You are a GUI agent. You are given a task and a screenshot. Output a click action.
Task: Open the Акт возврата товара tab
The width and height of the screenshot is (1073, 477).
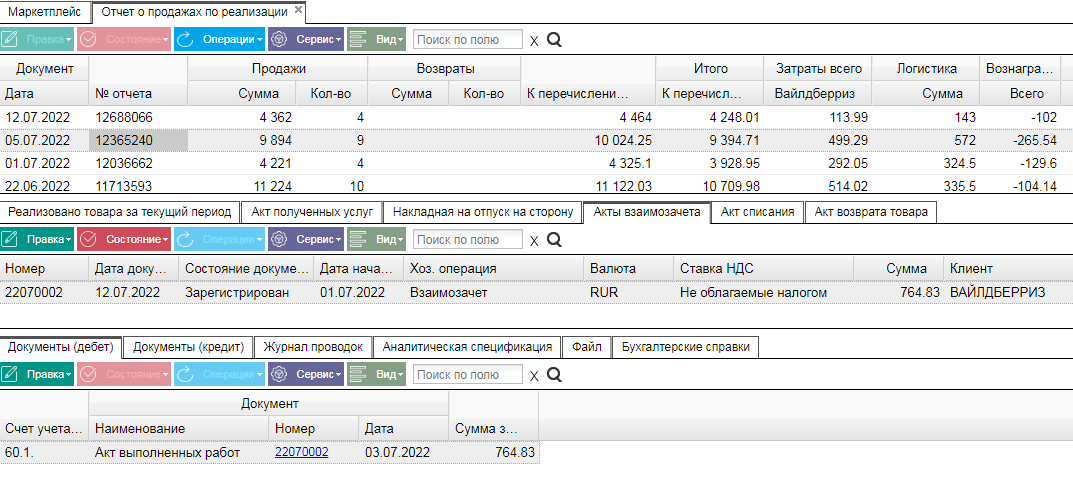click(870, 211)
